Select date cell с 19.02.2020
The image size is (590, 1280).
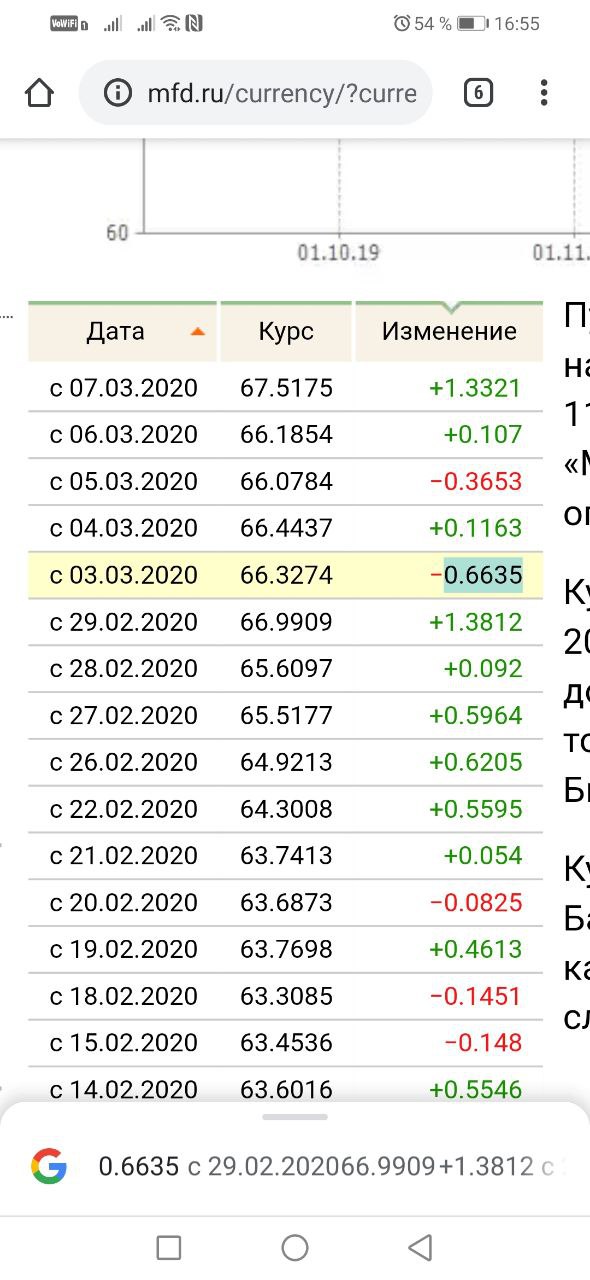[124, 949]
